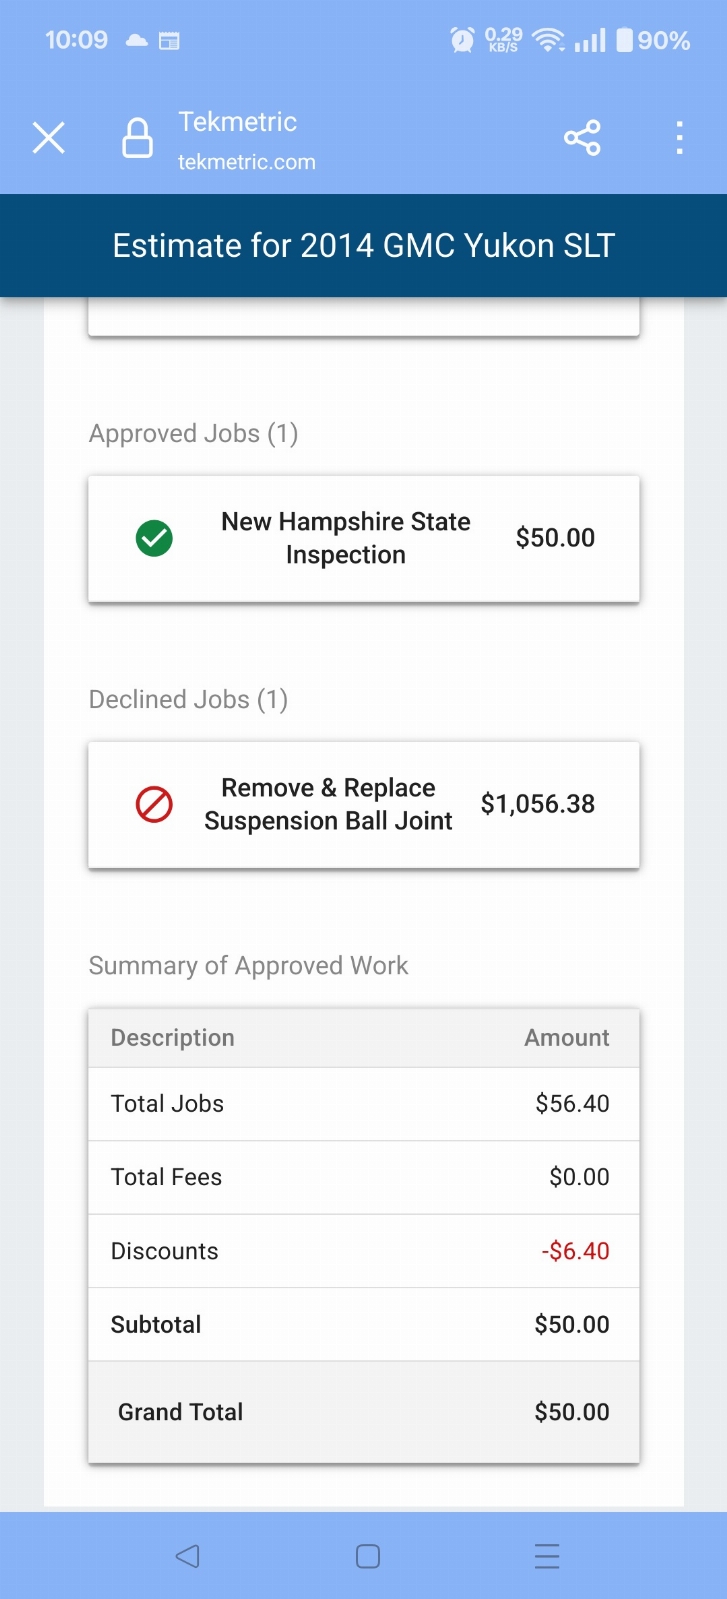Select the Total Jobs row
Image resolution: width=727 pixels, height=1599 pixels.
(364, 1104)
